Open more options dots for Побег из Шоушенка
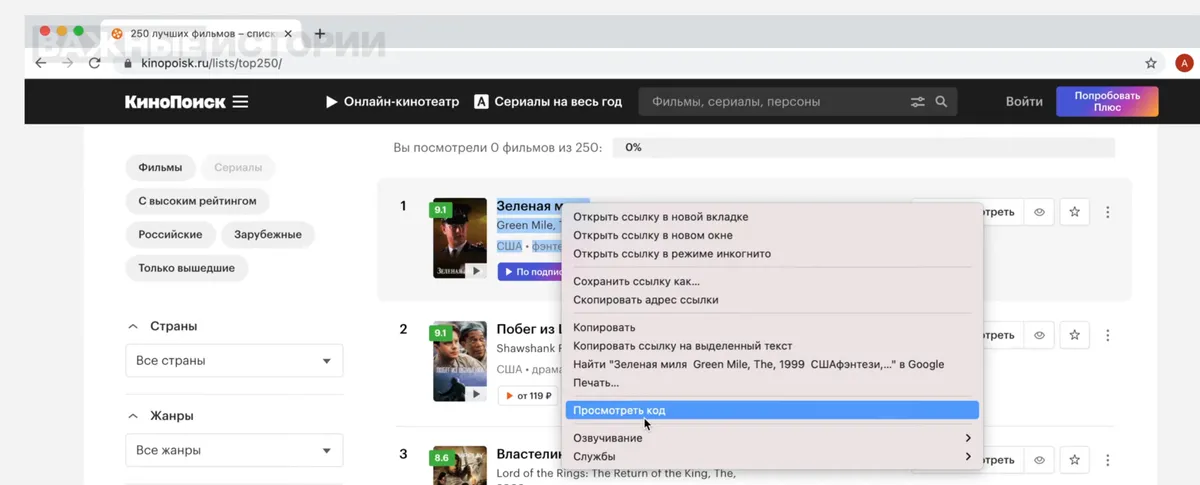The image size is (1200, 485). pos(1107,336)
